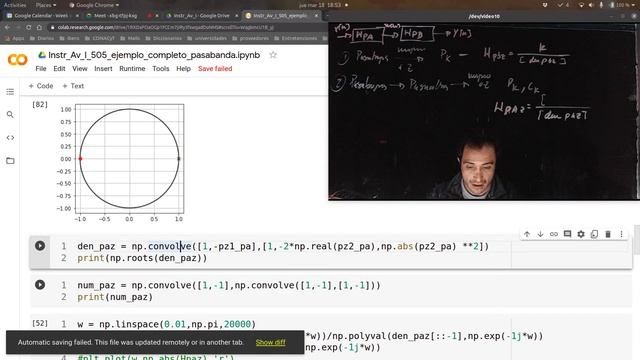Viewport: 640px width, 360px height.
Task: Open GNOME Activities overview
Action: (x=15, y=5)
